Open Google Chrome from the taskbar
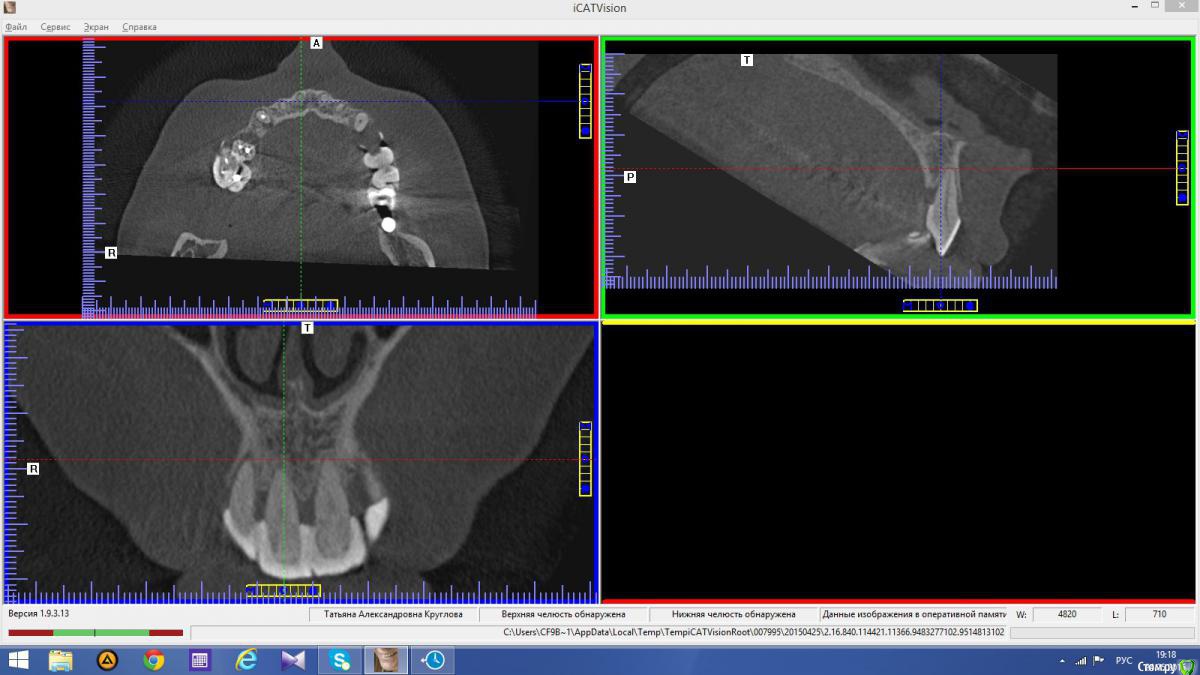Viewport: 1200px width, 675px height. pos(153,660)
